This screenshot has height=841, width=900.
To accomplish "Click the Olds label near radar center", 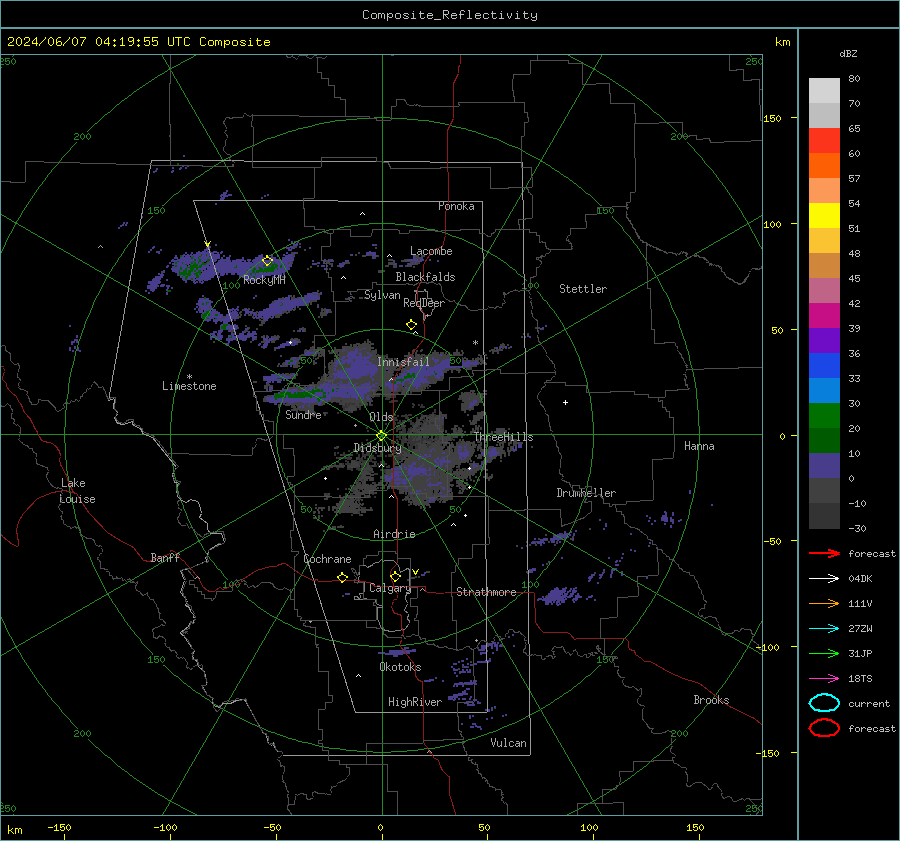I will pos(381,417).
